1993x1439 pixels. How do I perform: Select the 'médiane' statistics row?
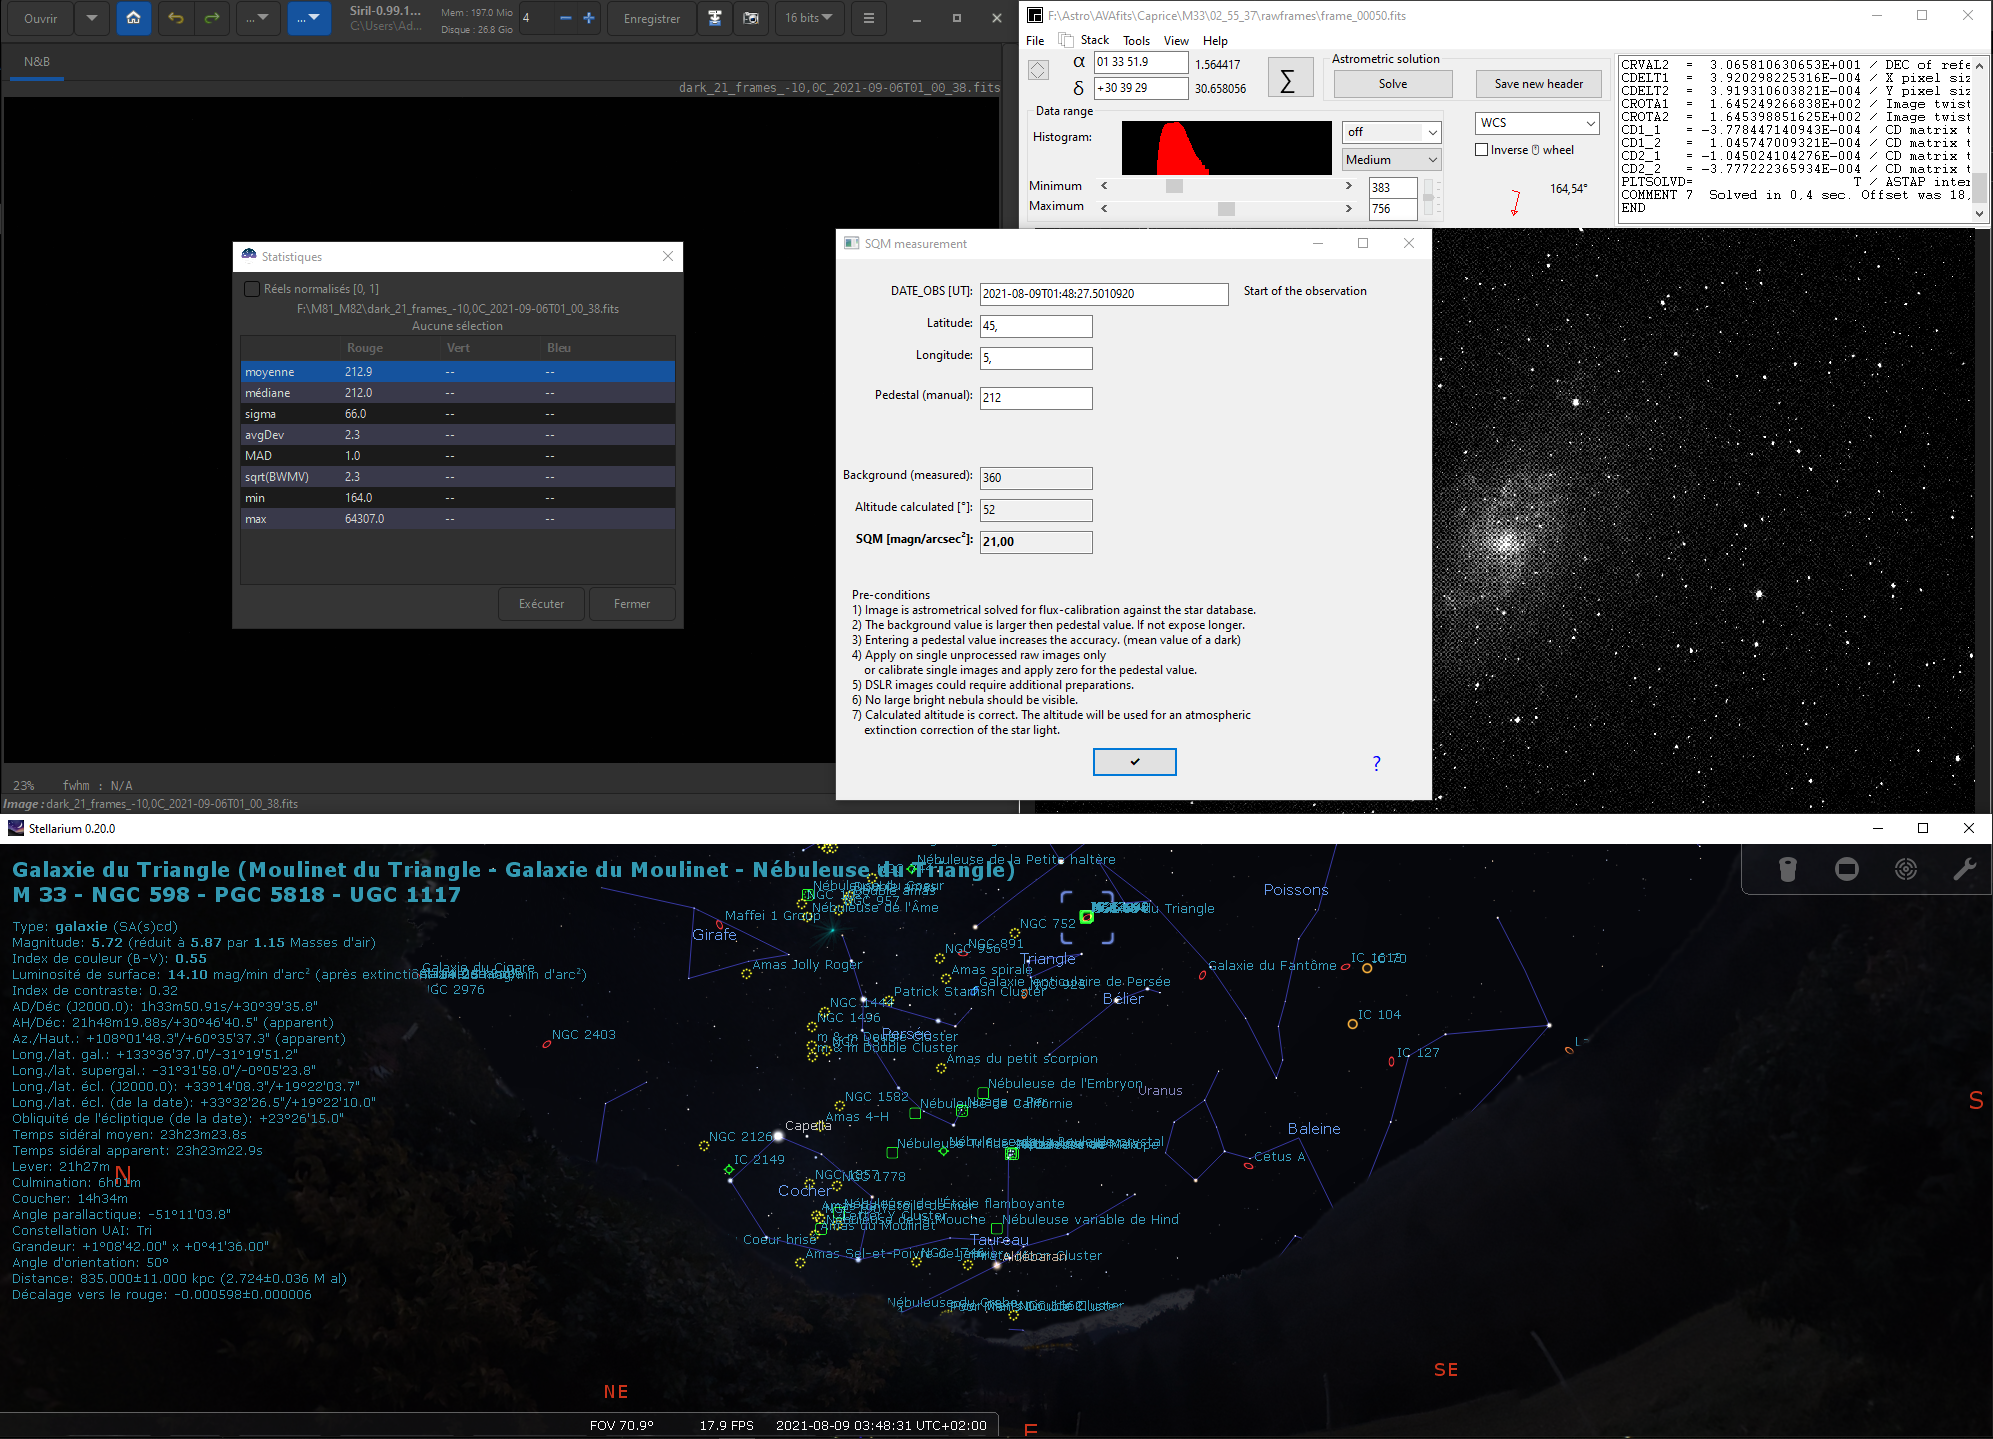pos(458,393)
